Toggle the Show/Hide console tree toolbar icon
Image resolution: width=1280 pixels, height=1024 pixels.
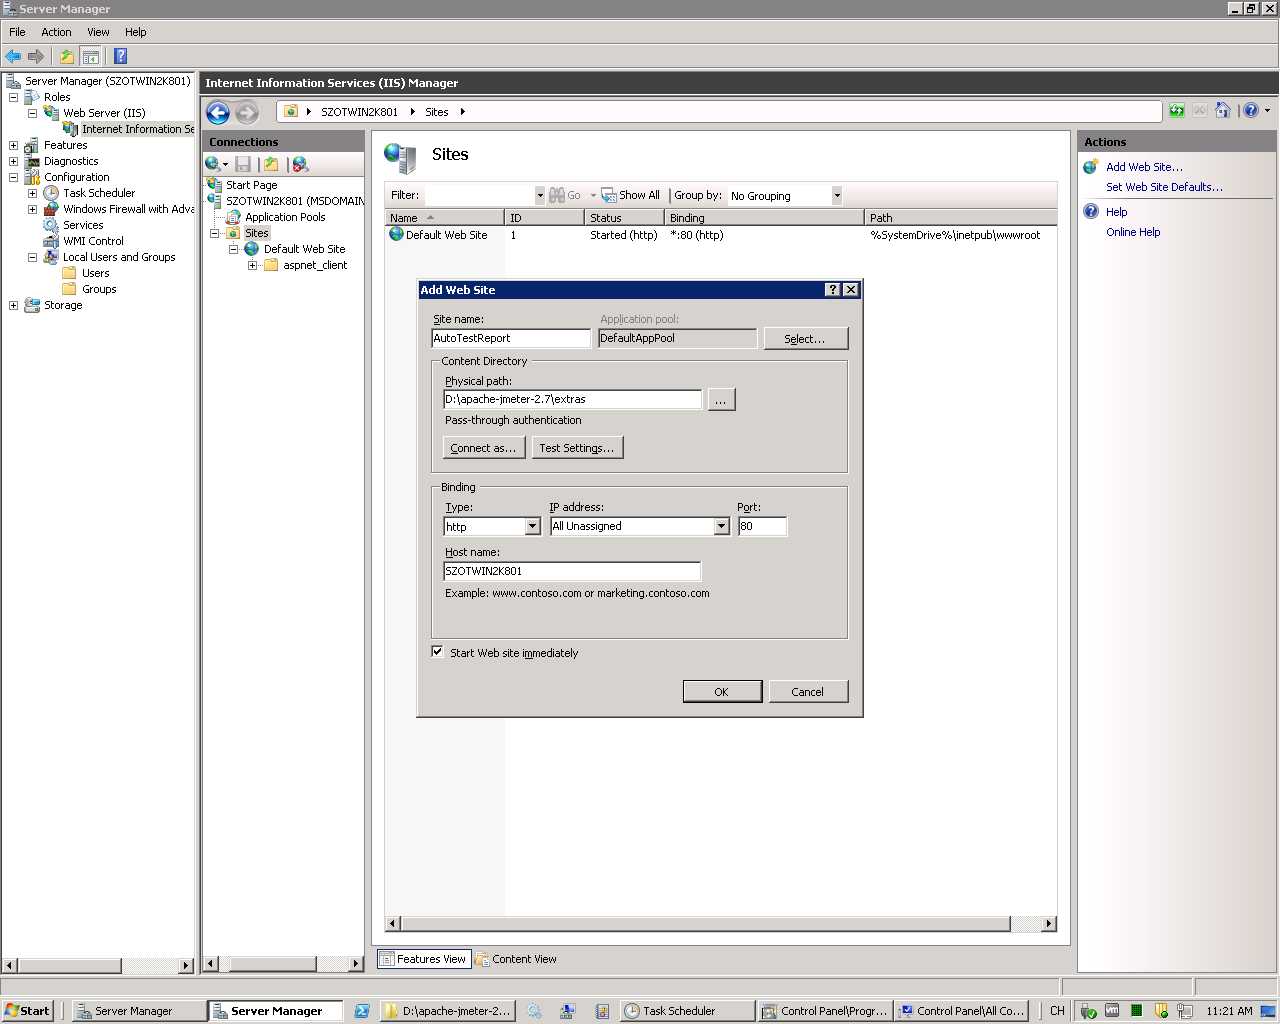[91, 56]
